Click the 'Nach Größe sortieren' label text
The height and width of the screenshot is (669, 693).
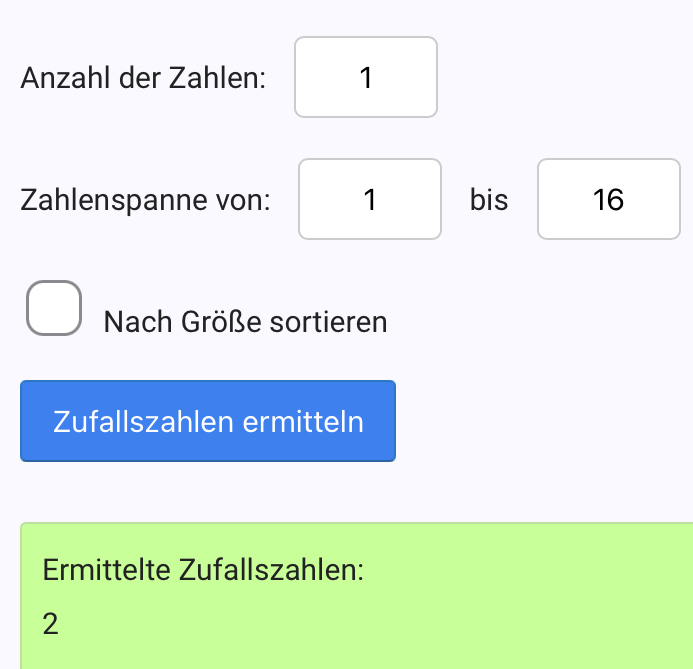point(245,322)
